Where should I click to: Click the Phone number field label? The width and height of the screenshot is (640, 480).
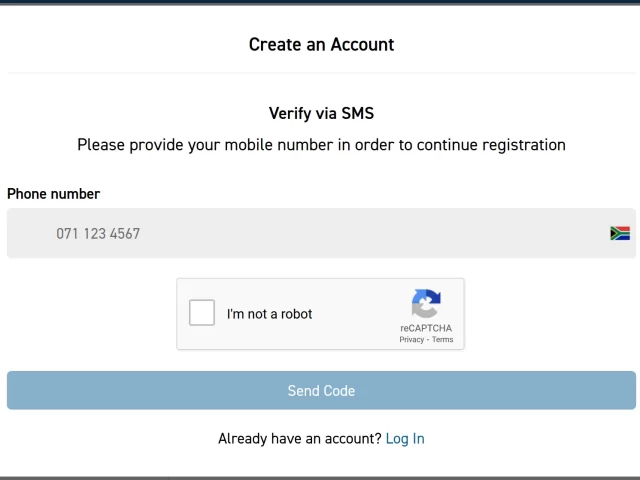click(x=53, y=194)
